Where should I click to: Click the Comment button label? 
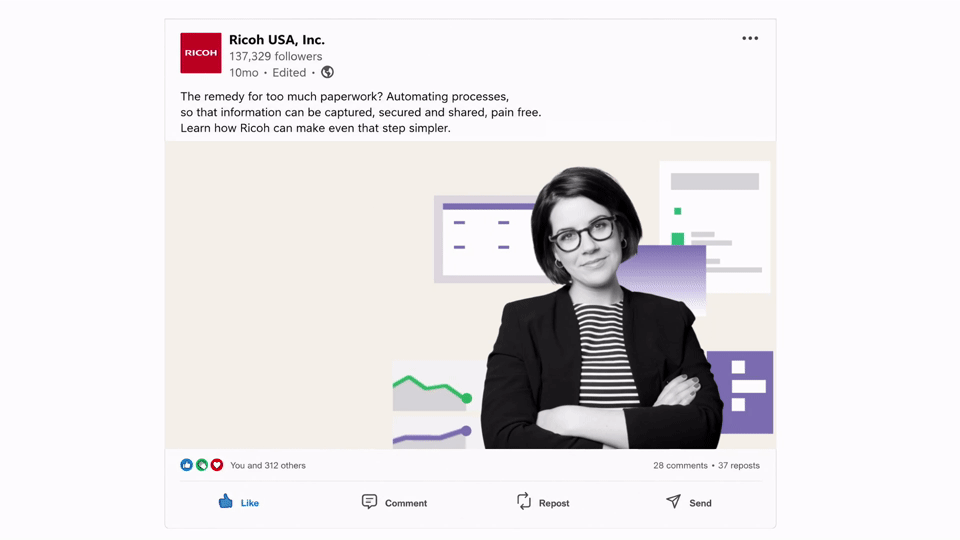(406, 503)
